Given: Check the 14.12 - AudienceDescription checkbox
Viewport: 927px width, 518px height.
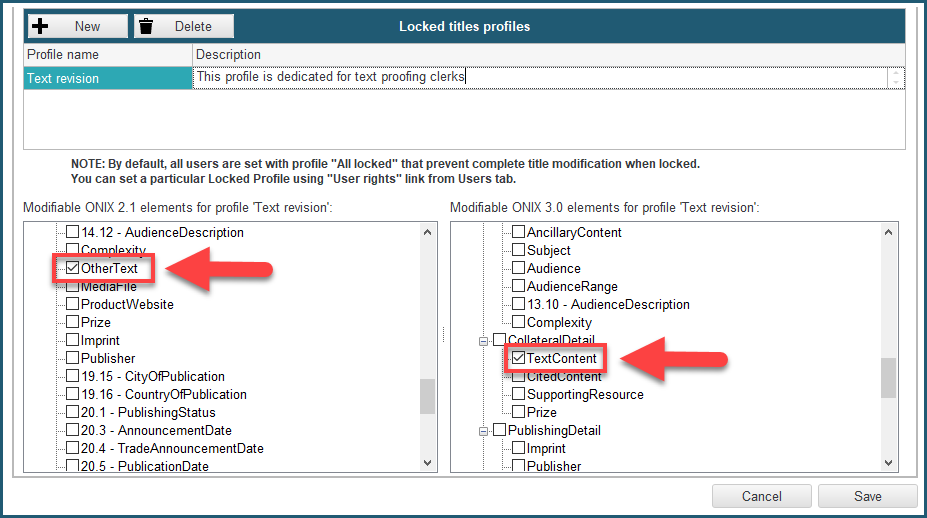Looking at the screenshot, I should point(72,232).
